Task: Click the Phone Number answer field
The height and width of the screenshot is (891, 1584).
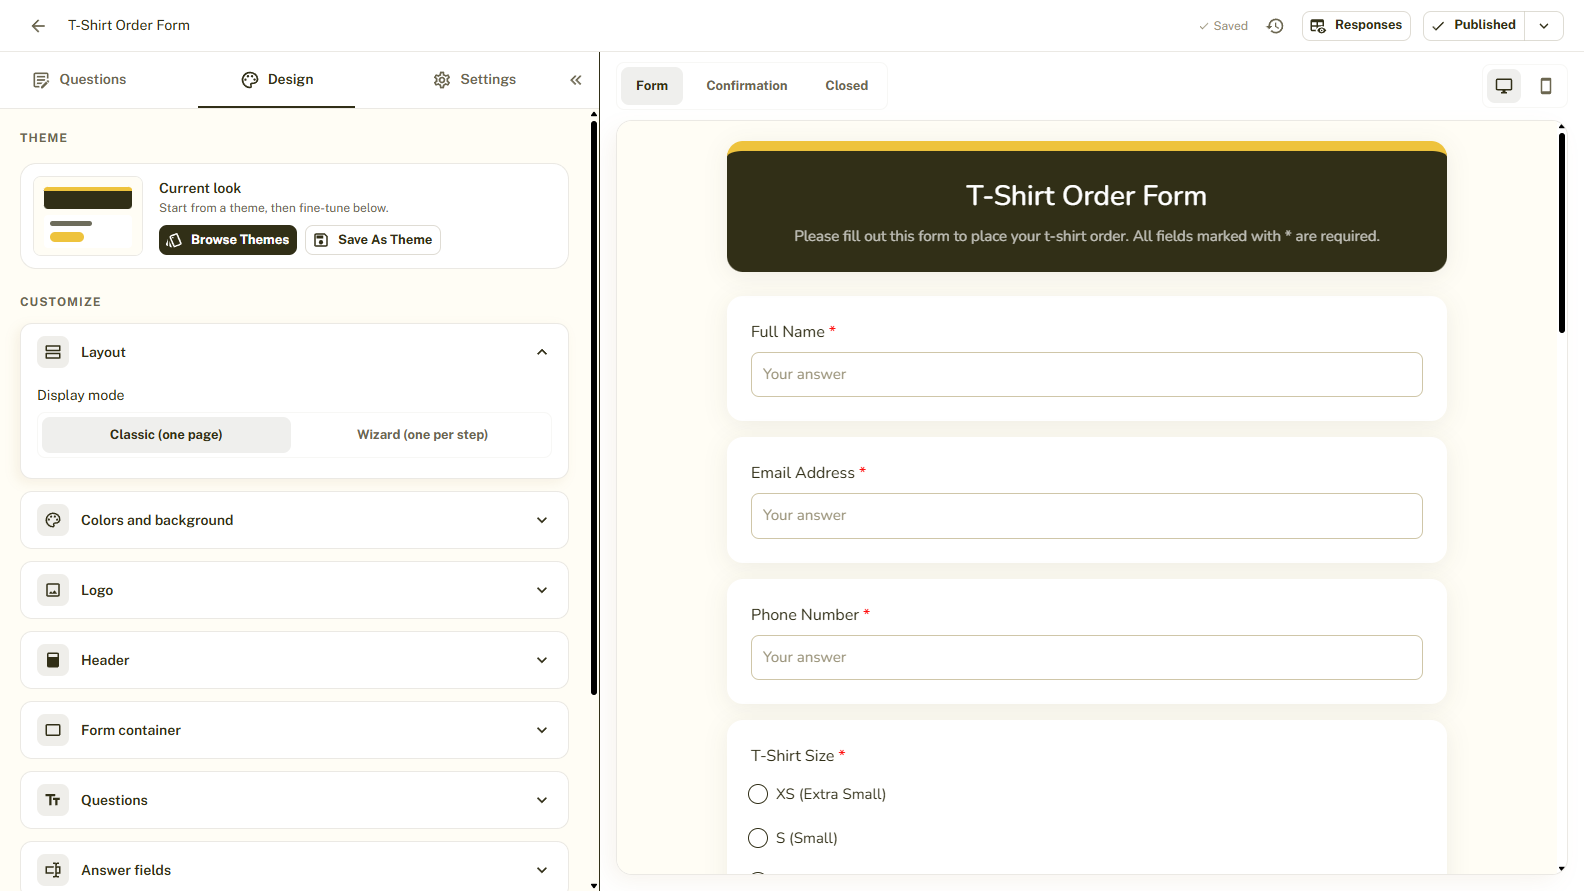Action: 1087,658
